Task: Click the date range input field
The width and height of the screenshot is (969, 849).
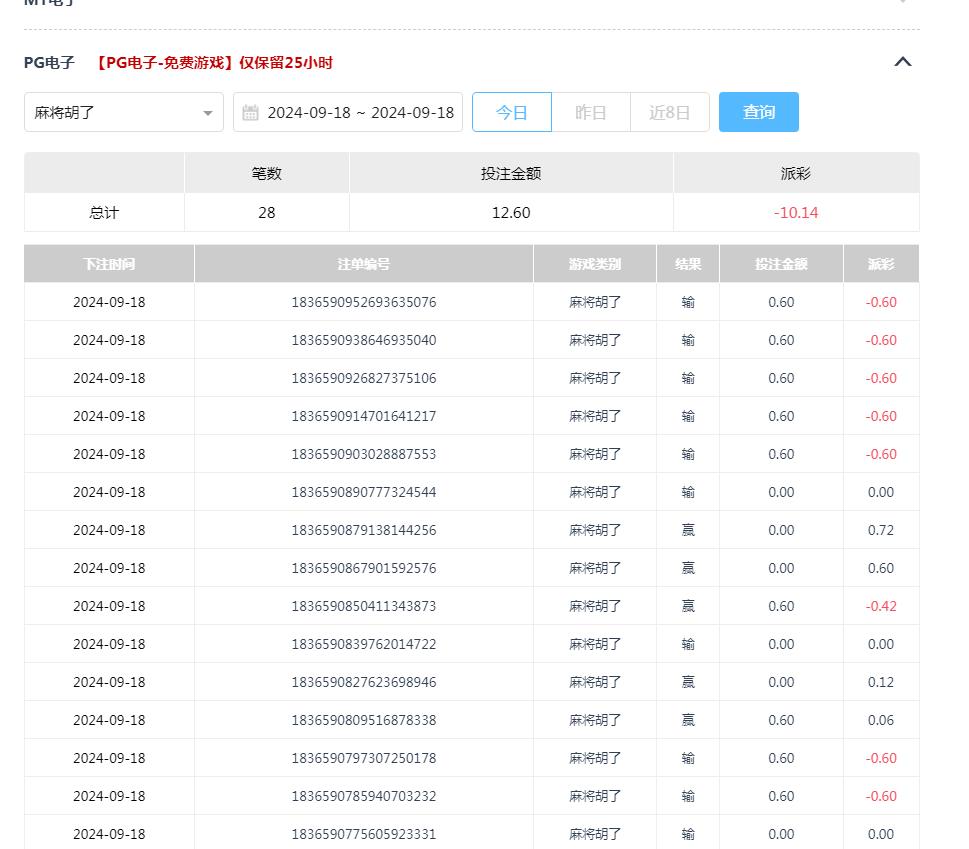Action: coord(360,112)
